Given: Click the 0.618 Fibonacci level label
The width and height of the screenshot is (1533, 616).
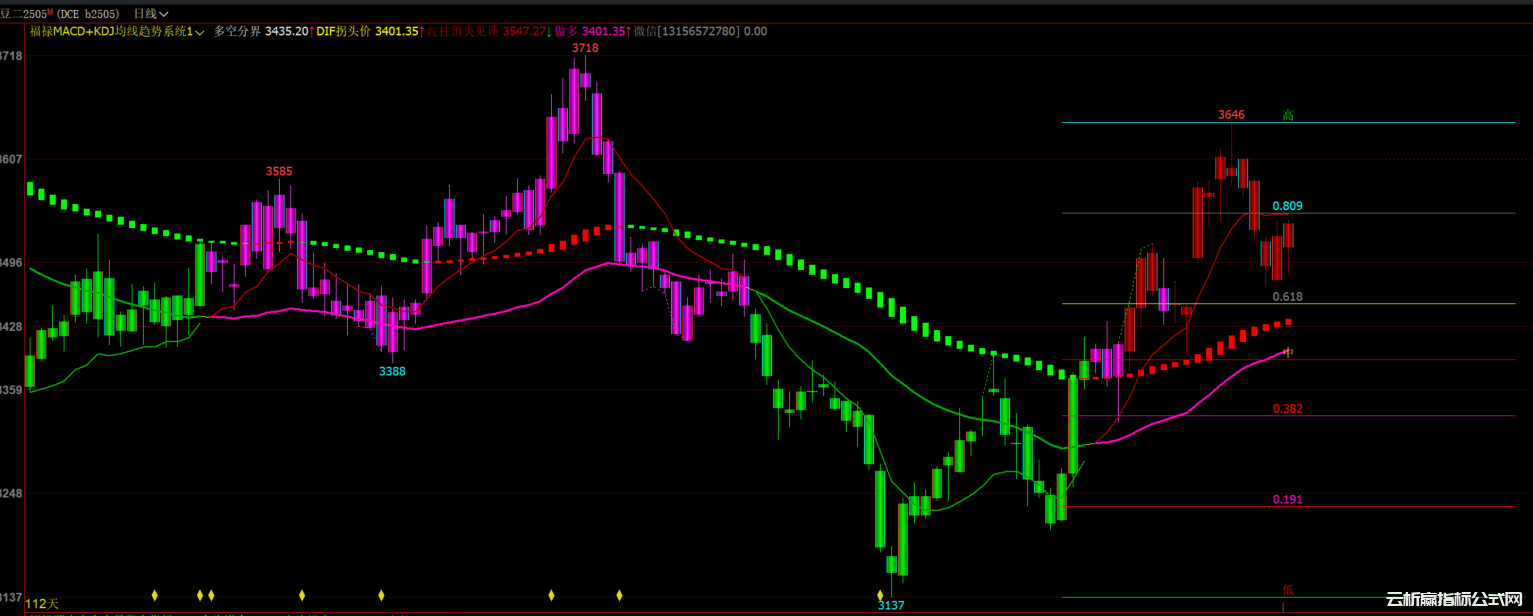Looking at the screenshot, I should tap(1287, 297).
